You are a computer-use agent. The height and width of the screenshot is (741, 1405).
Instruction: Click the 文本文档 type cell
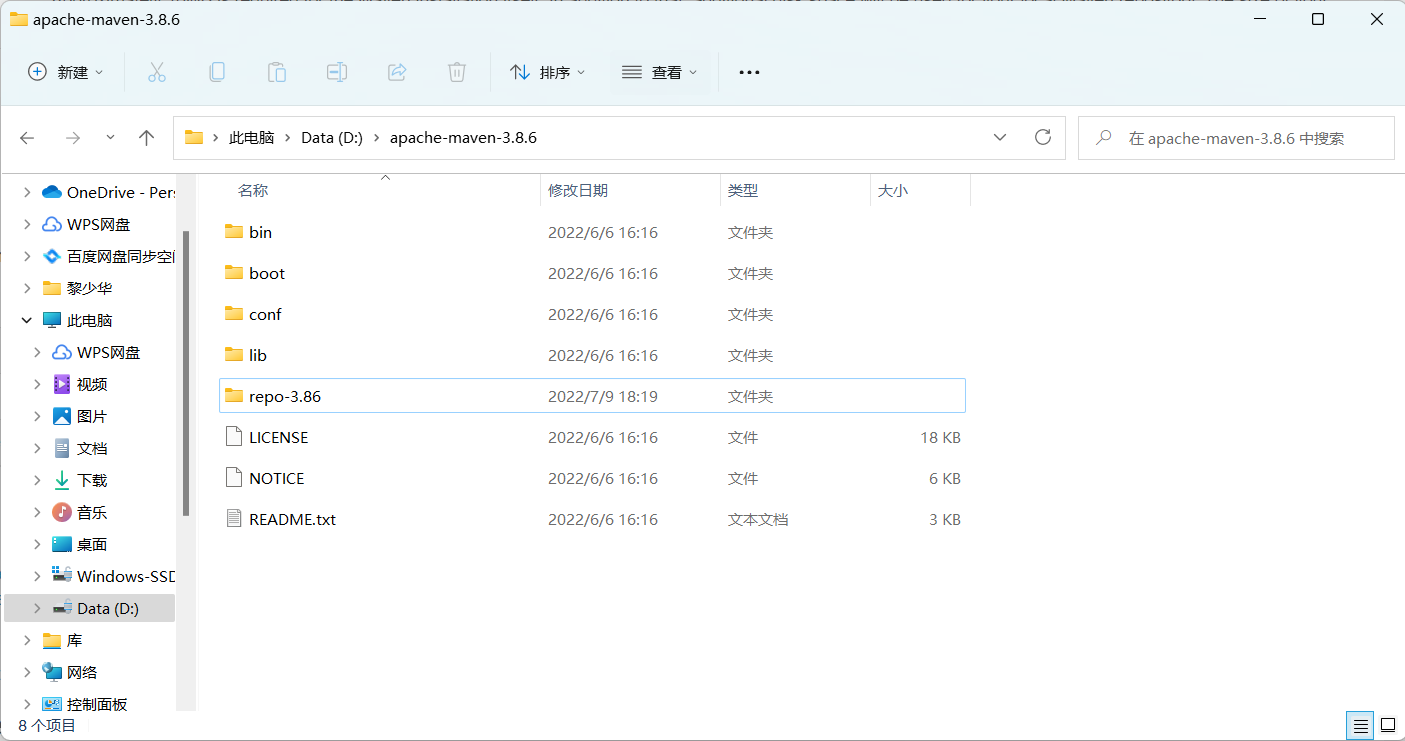(758, 519)
